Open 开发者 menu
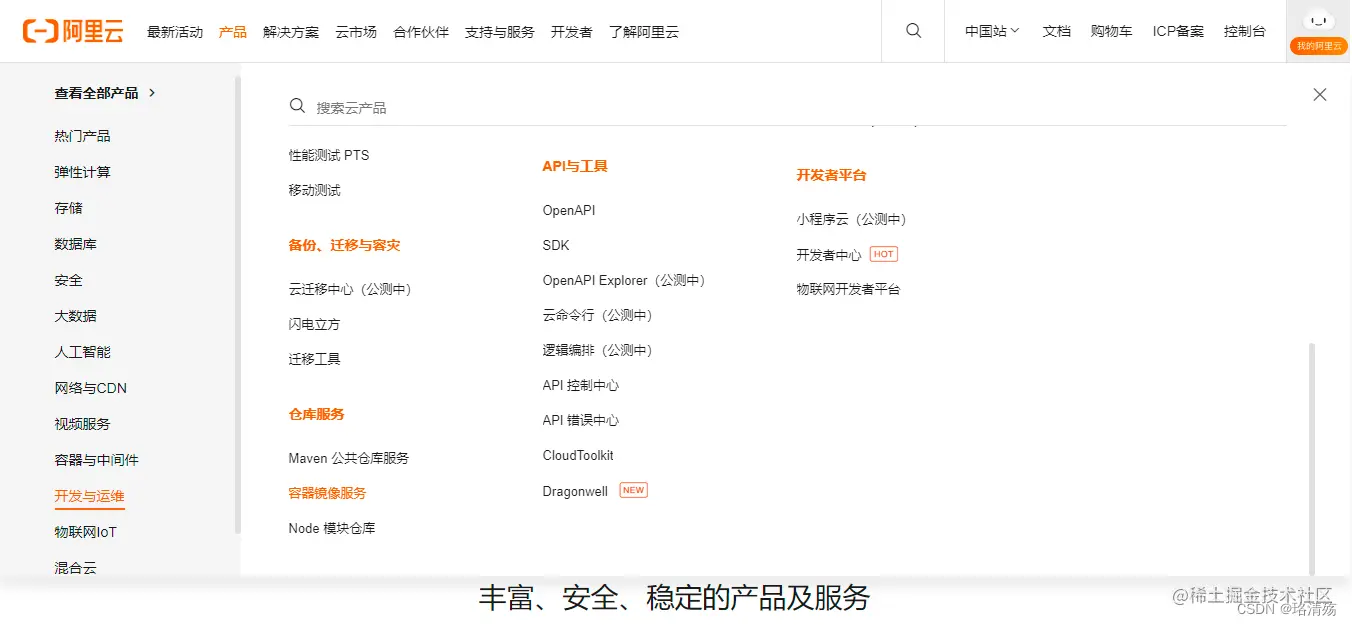This screenshot has height=625, width=1352. point(572,32)
